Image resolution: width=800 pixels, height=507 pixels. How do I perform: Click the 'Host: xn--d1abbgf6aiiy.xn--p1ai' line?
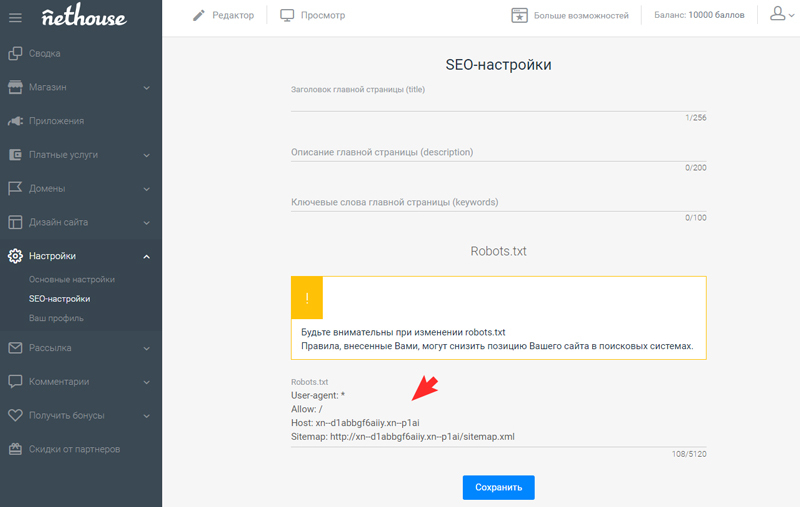pyautogui.click(x=355, y=423)
